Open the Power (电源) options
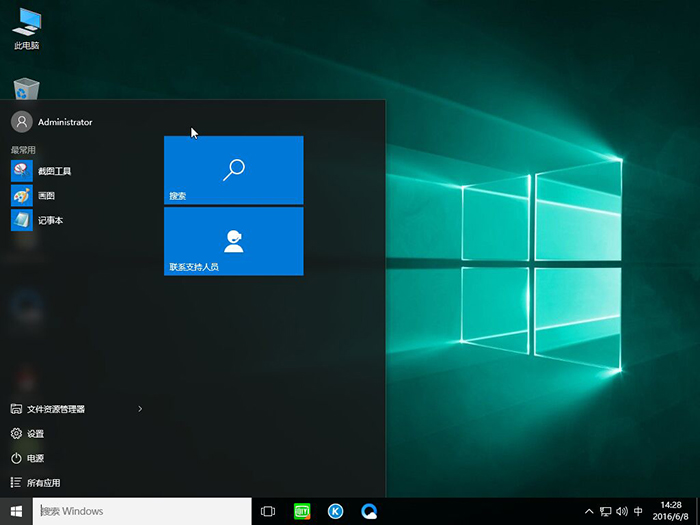Image resolution: width=700 pixels, height=525 pixels. coord(35,458)
